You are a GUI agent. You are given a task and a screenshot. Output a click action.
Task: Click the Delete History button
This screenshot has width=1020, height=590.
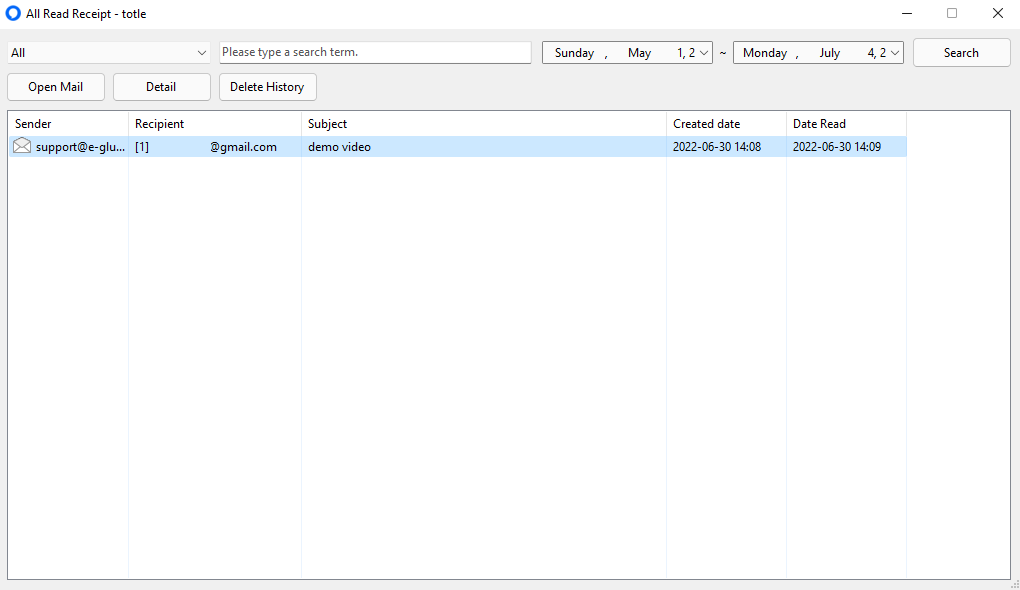pos(267,87)
